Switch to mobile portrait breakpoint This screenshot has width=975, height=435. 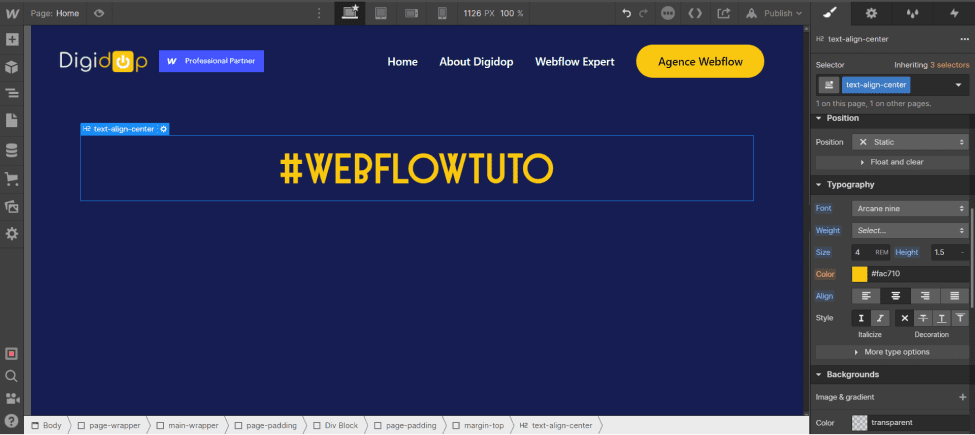(x=442, y=12)
